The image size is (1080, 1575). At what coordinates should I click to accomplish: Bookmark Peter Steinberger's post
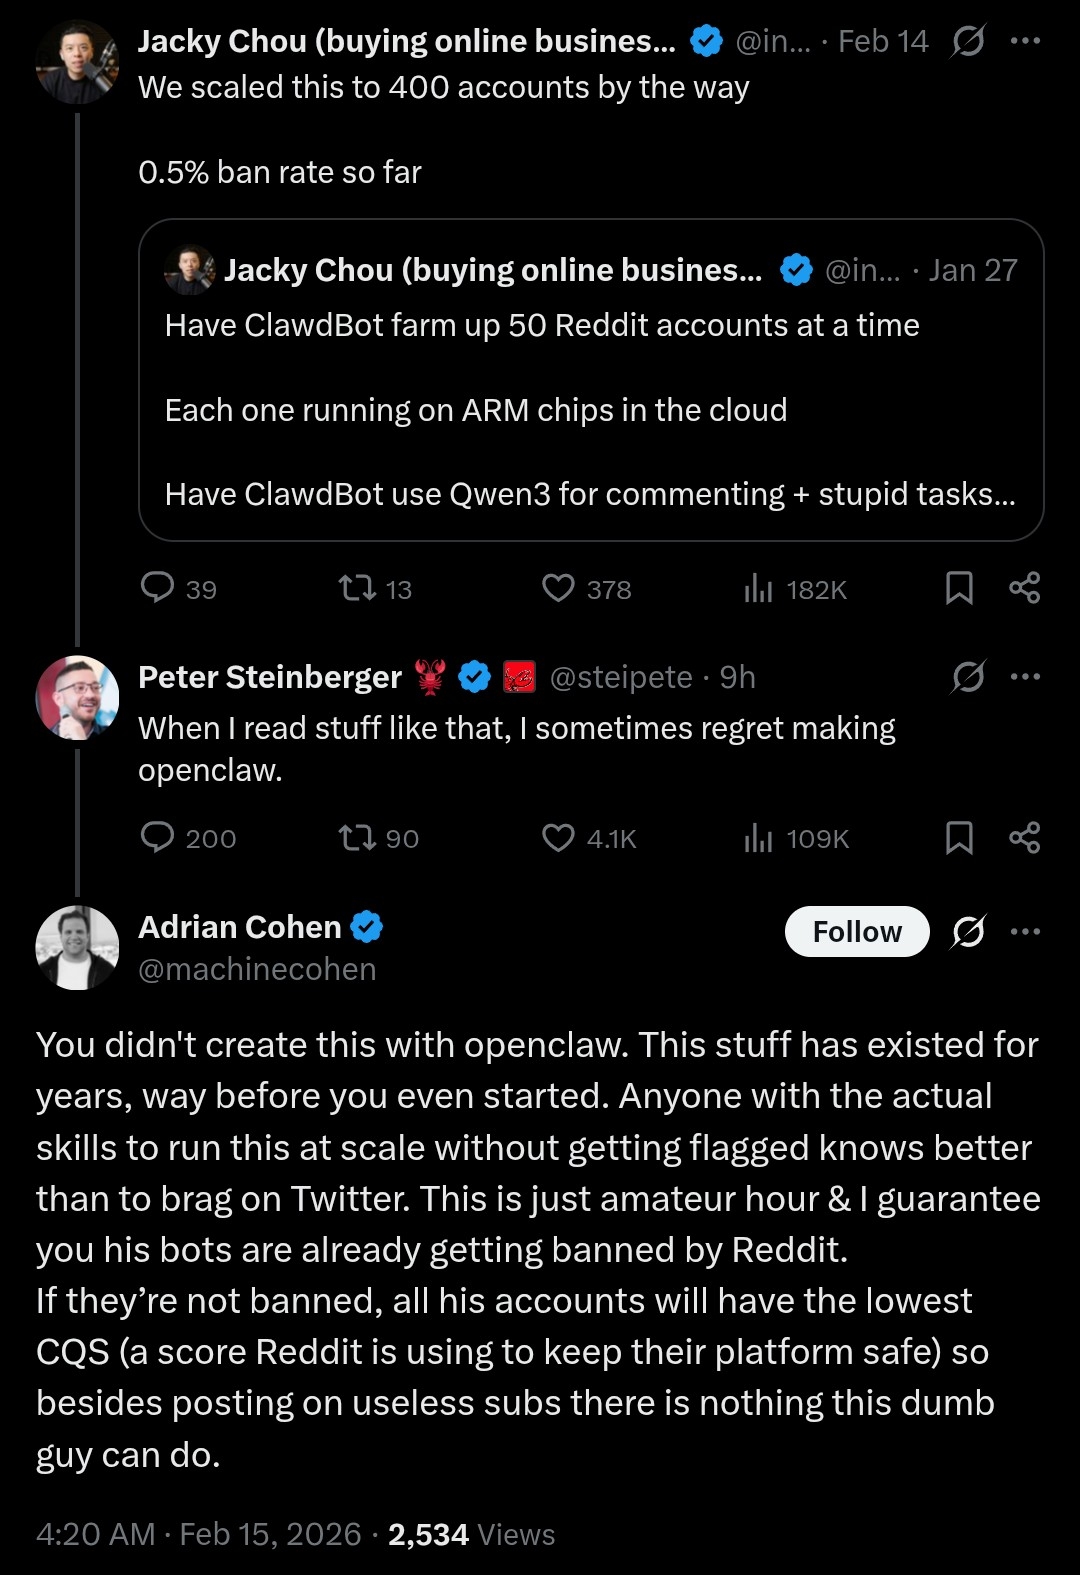pyautogui.click(x=959, y=837)
